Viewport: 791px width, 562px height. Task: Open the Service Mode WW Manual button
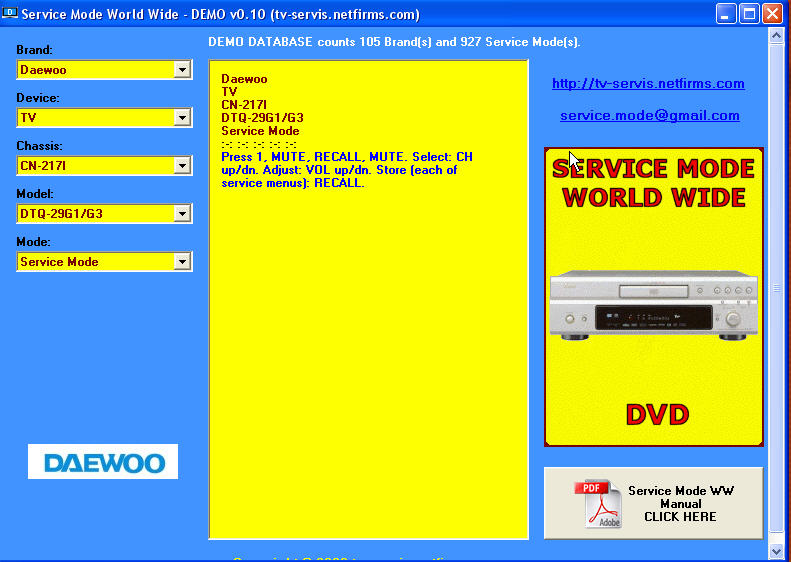click(653, 503)
